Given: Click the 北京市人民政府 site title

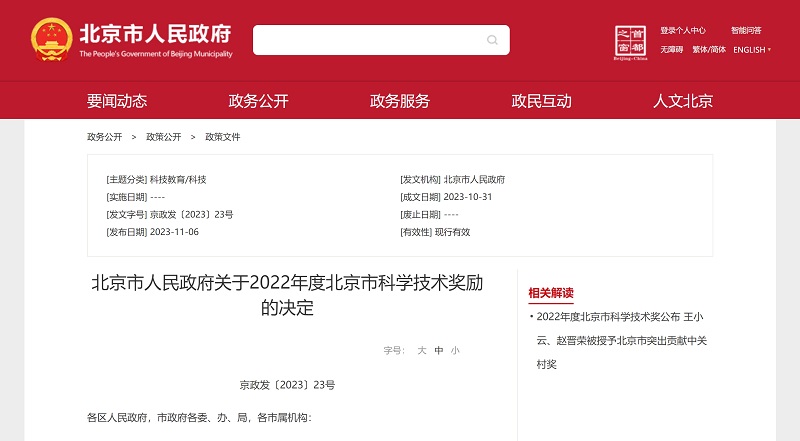Looking at the screenshot, I should click(155, 34).
